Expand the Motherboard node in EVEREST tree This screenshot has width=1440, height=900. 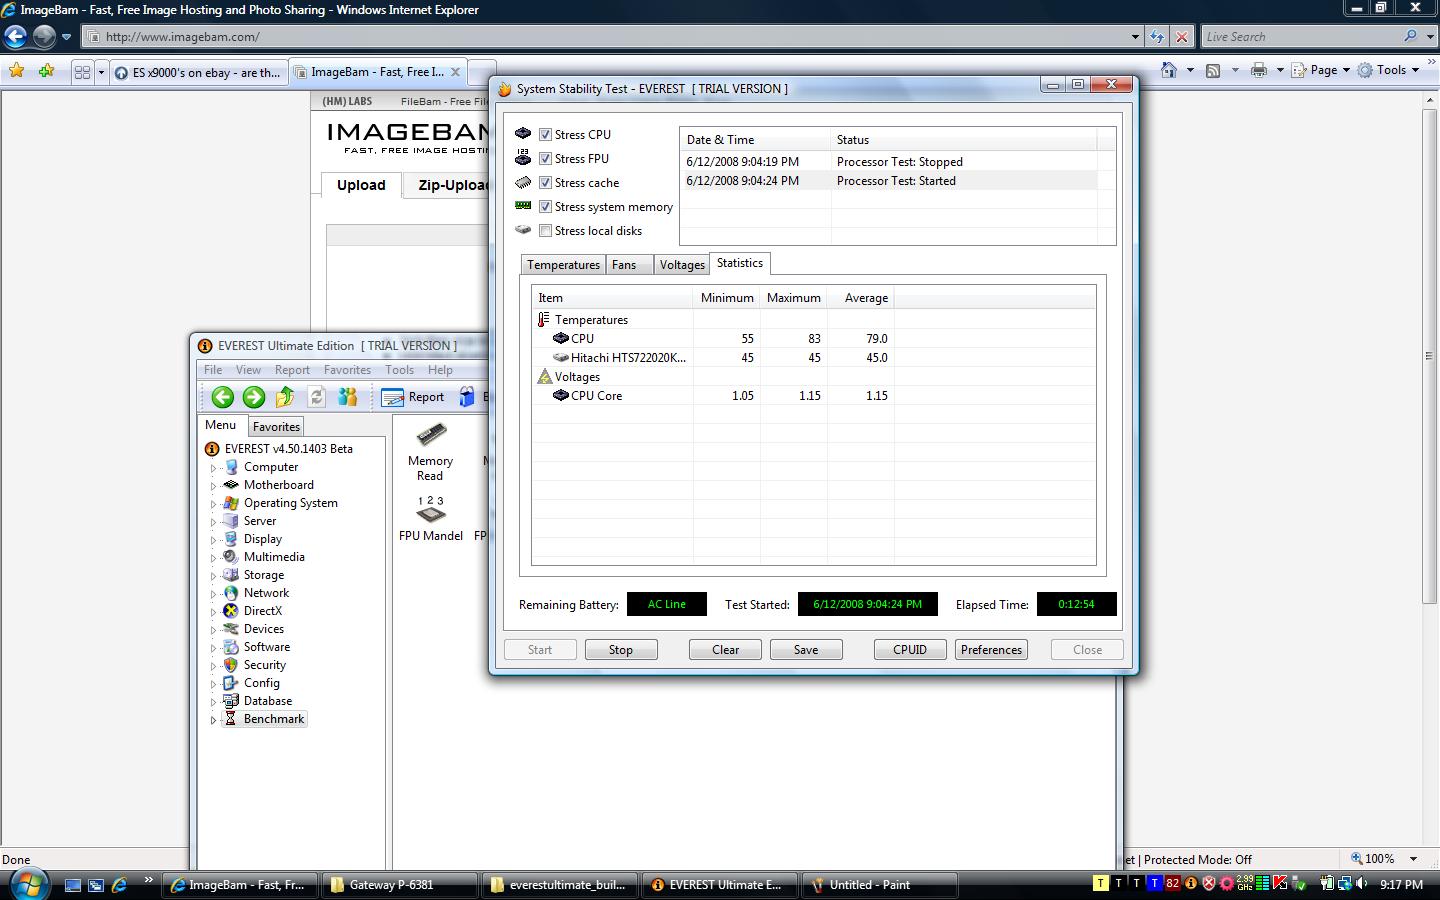[213, 486]
